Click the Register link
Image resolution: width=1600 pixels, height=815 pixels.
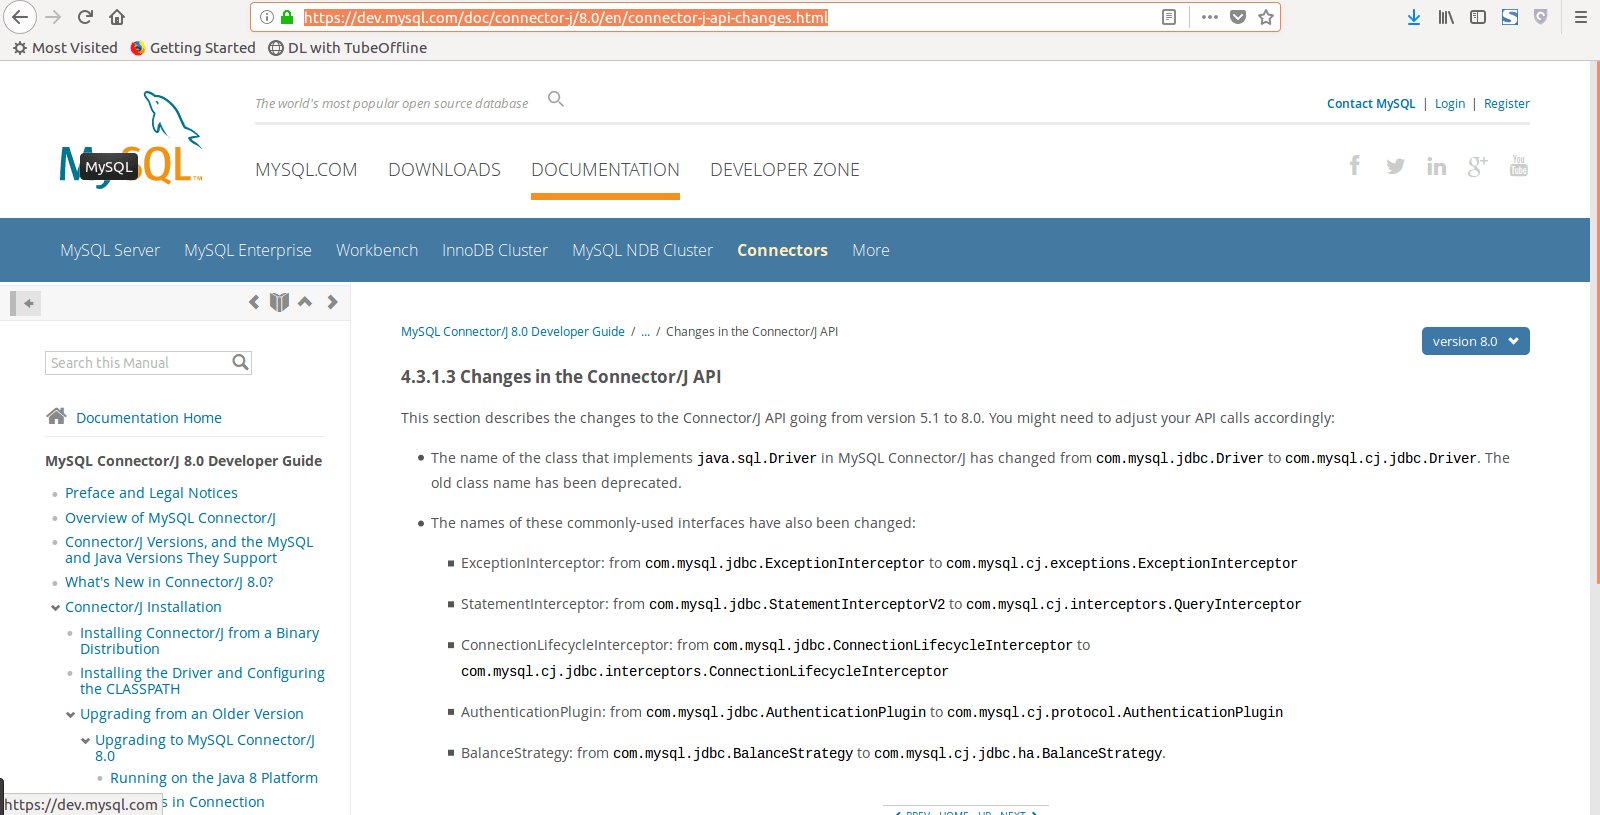pos(1506,104)
